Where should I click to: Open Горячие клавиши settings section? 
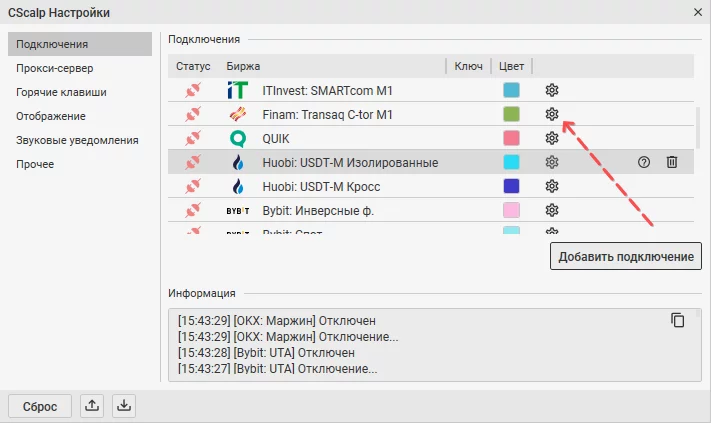(x=61, y=93)
